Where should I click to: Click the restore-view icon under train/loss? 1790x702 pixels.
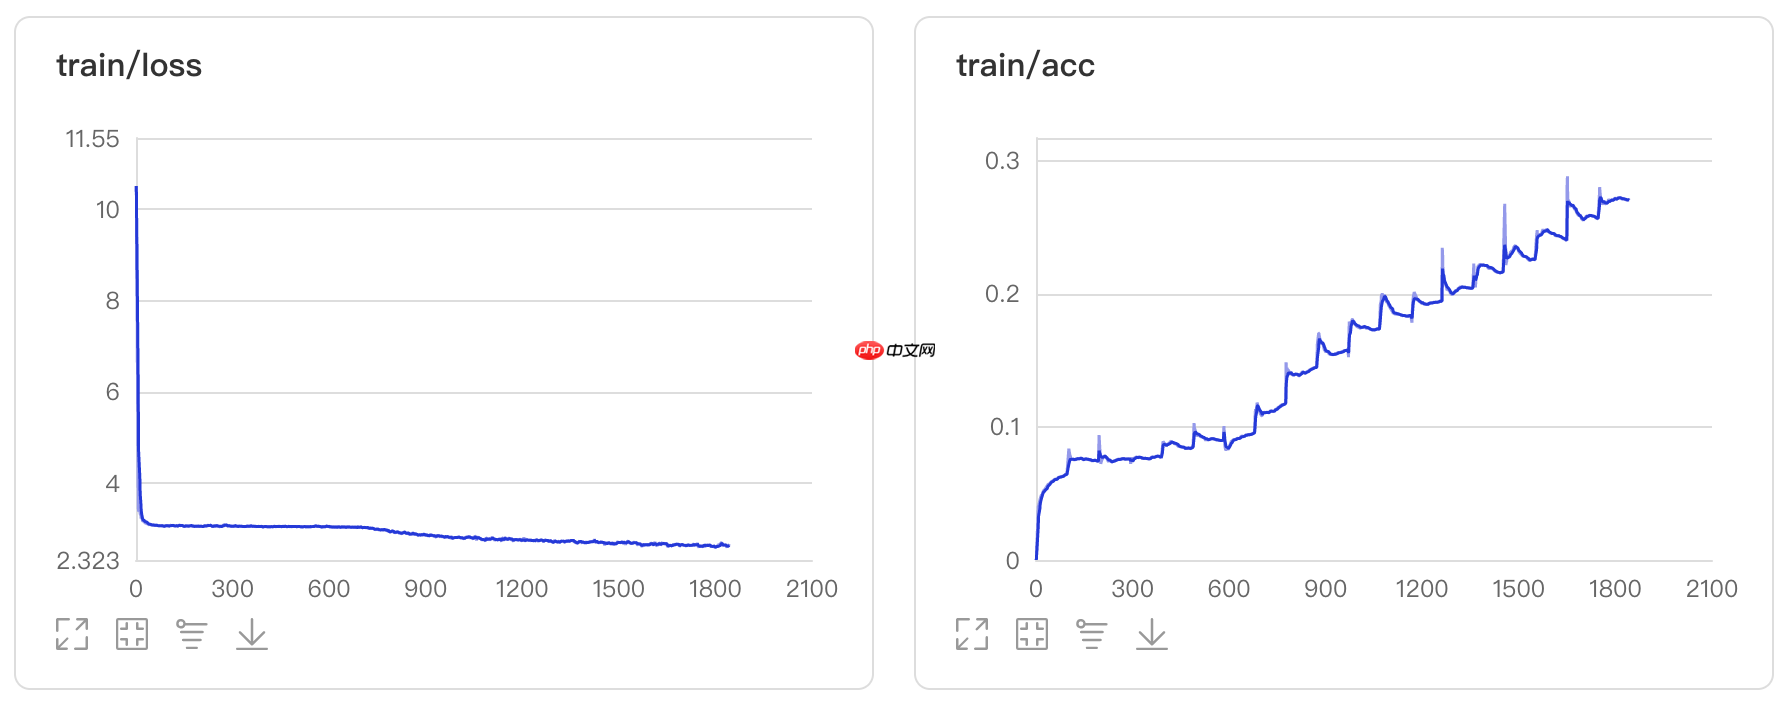pyautogui.click(x=132, y=634)
